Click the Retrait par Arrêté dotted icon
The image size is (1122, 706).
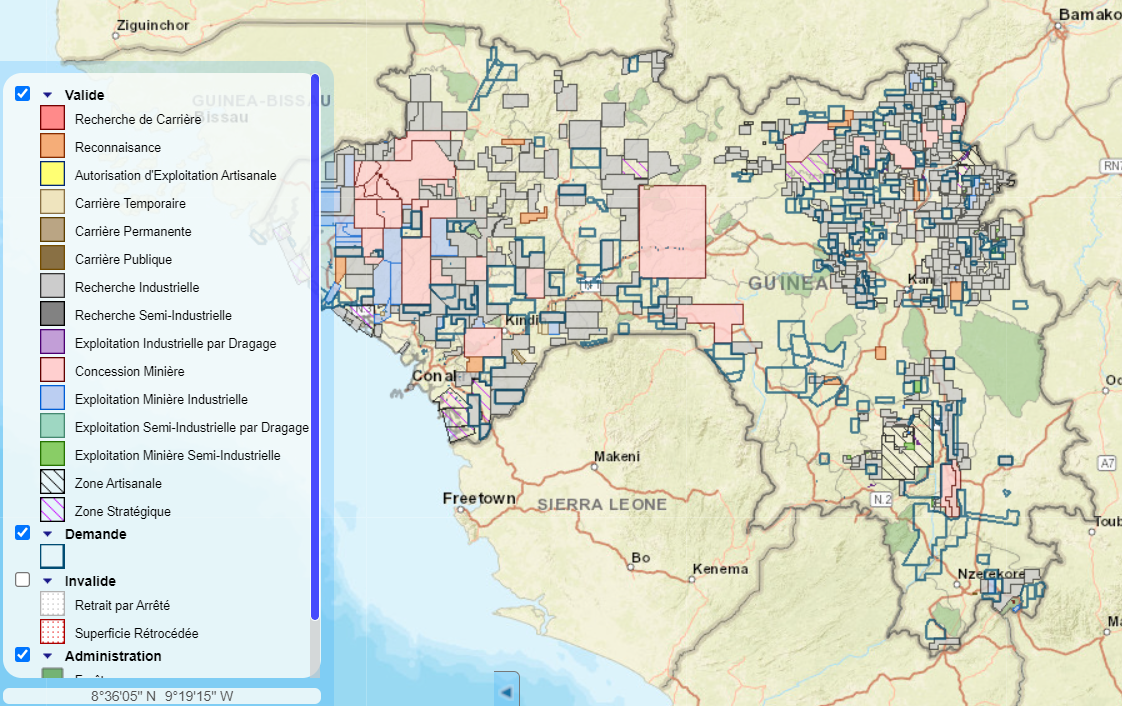point(52,604)
